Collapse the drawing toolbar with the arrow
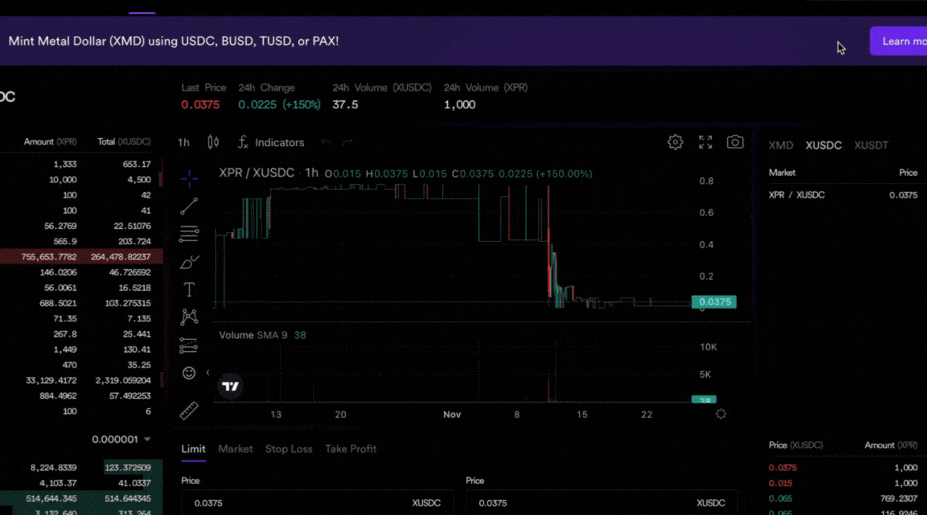Screen dimensions: 927x515 pyautogui.click(x=208, y=373)
